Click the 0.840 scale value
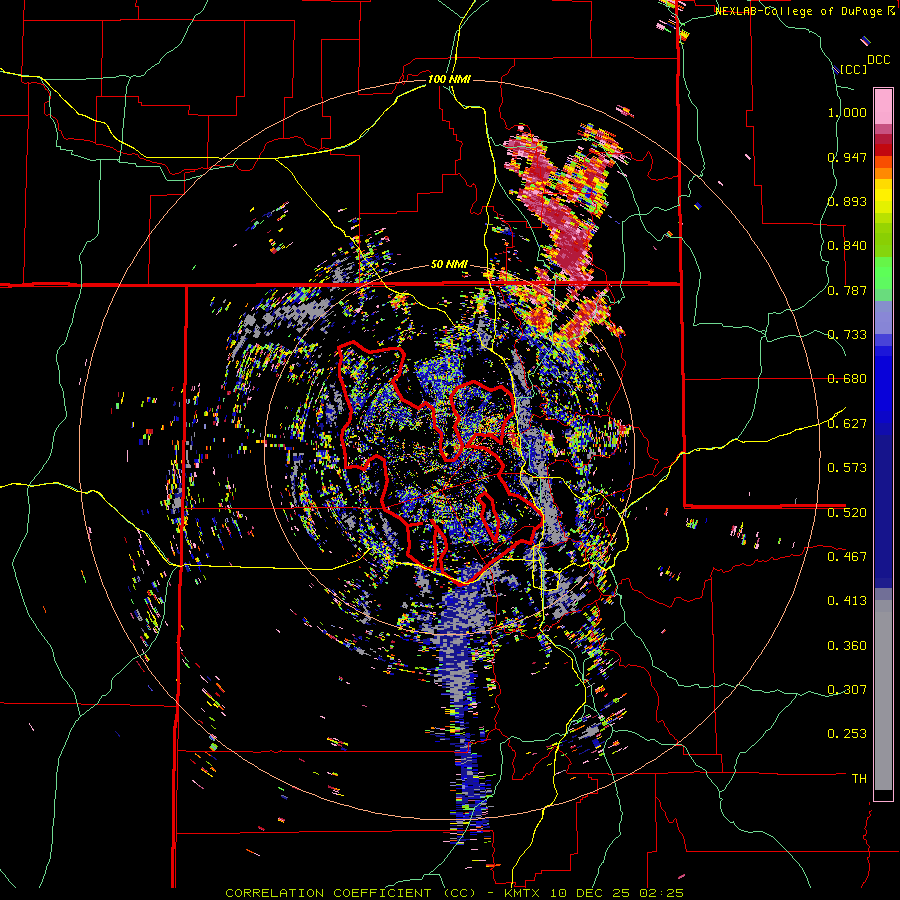Image resolution: width=900 pixels, height=900 pixels. (x=847, y=246)
